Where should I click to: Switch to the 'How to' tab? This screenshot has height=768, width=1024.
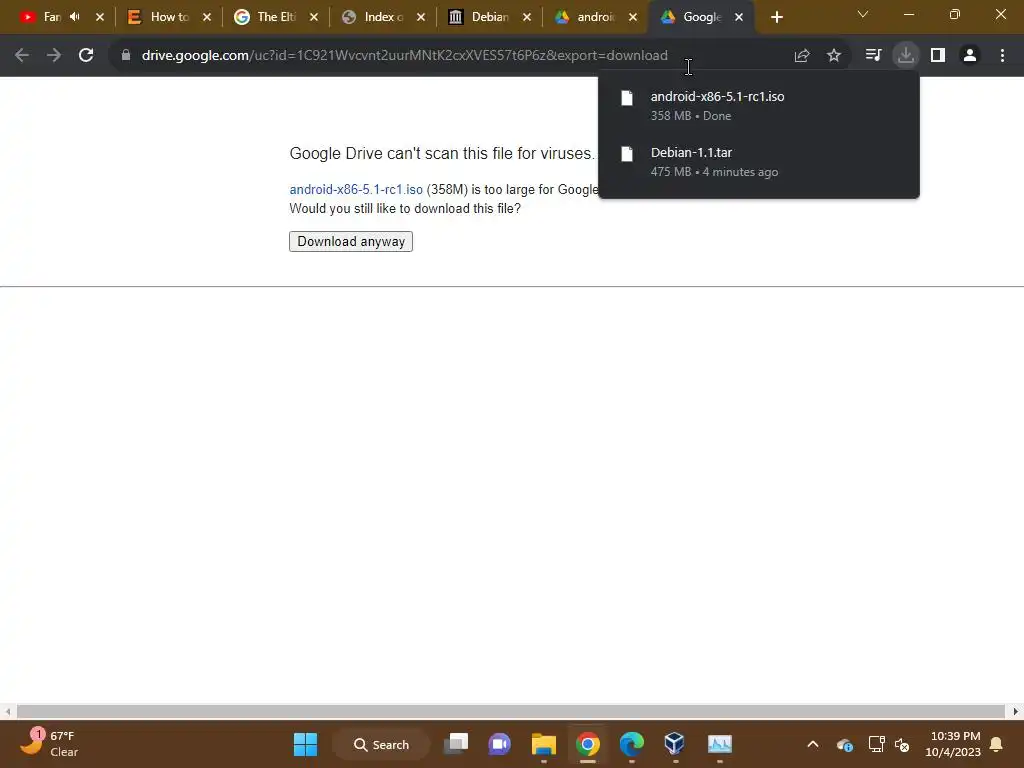(x=169, y=17)
